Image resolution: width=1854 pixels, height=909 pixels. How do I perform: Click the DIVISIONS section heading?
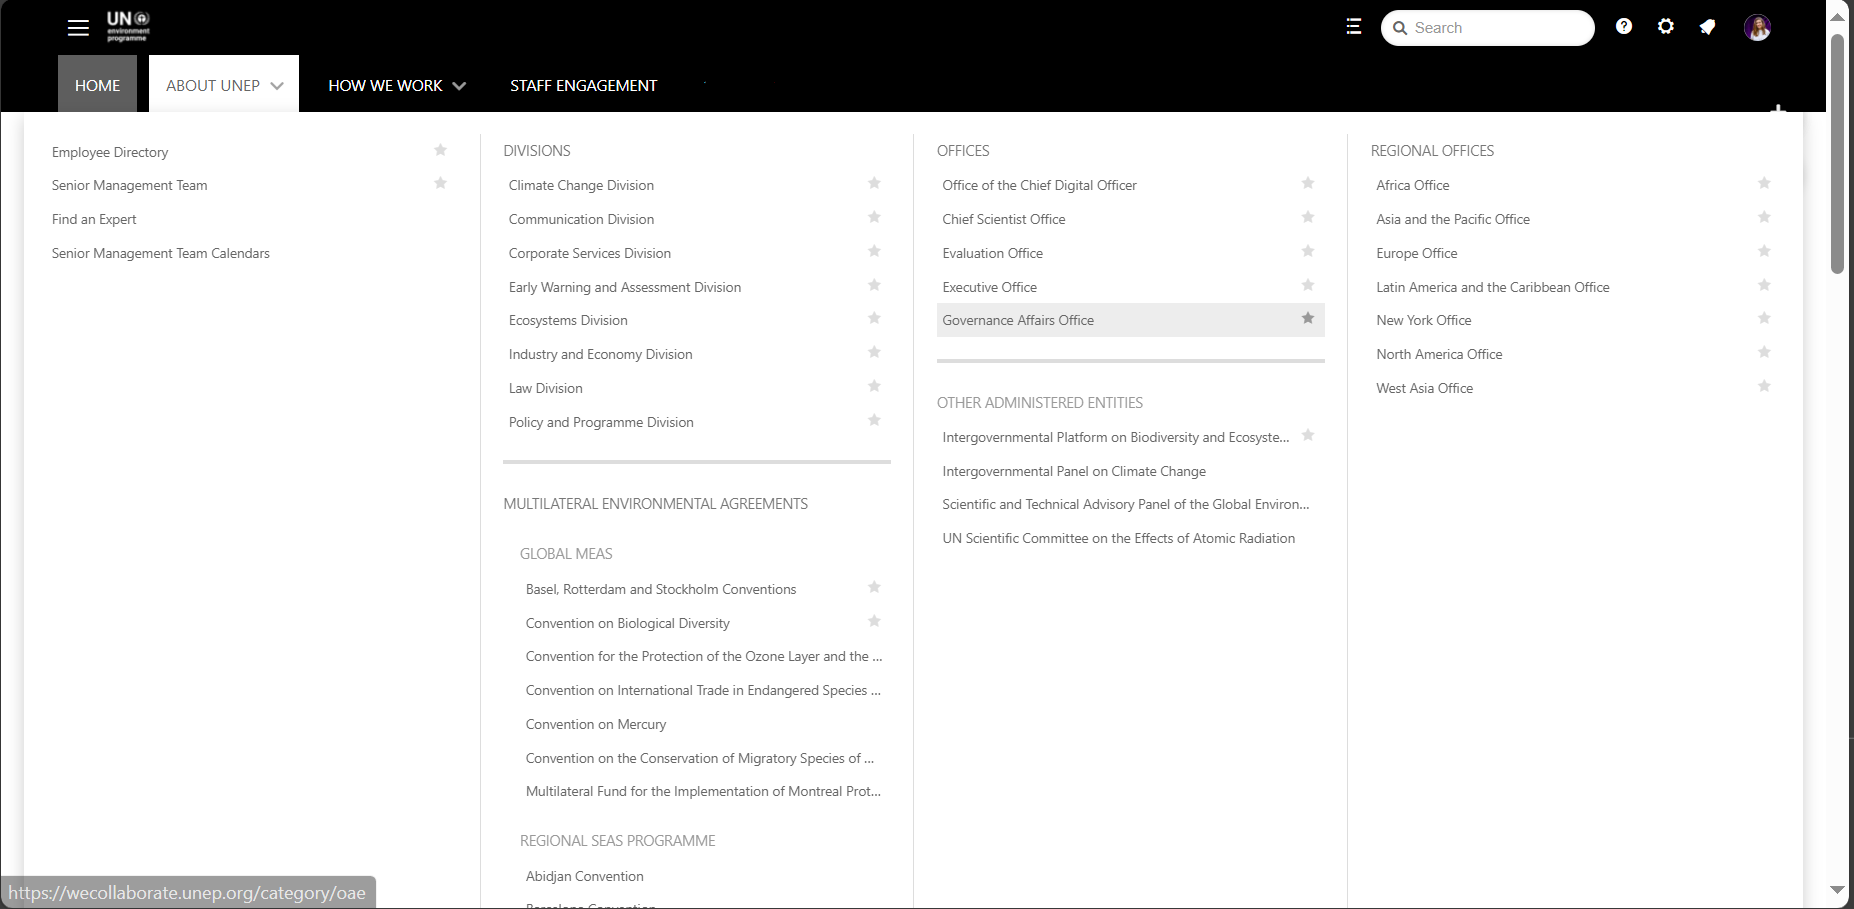click(537, 150)
